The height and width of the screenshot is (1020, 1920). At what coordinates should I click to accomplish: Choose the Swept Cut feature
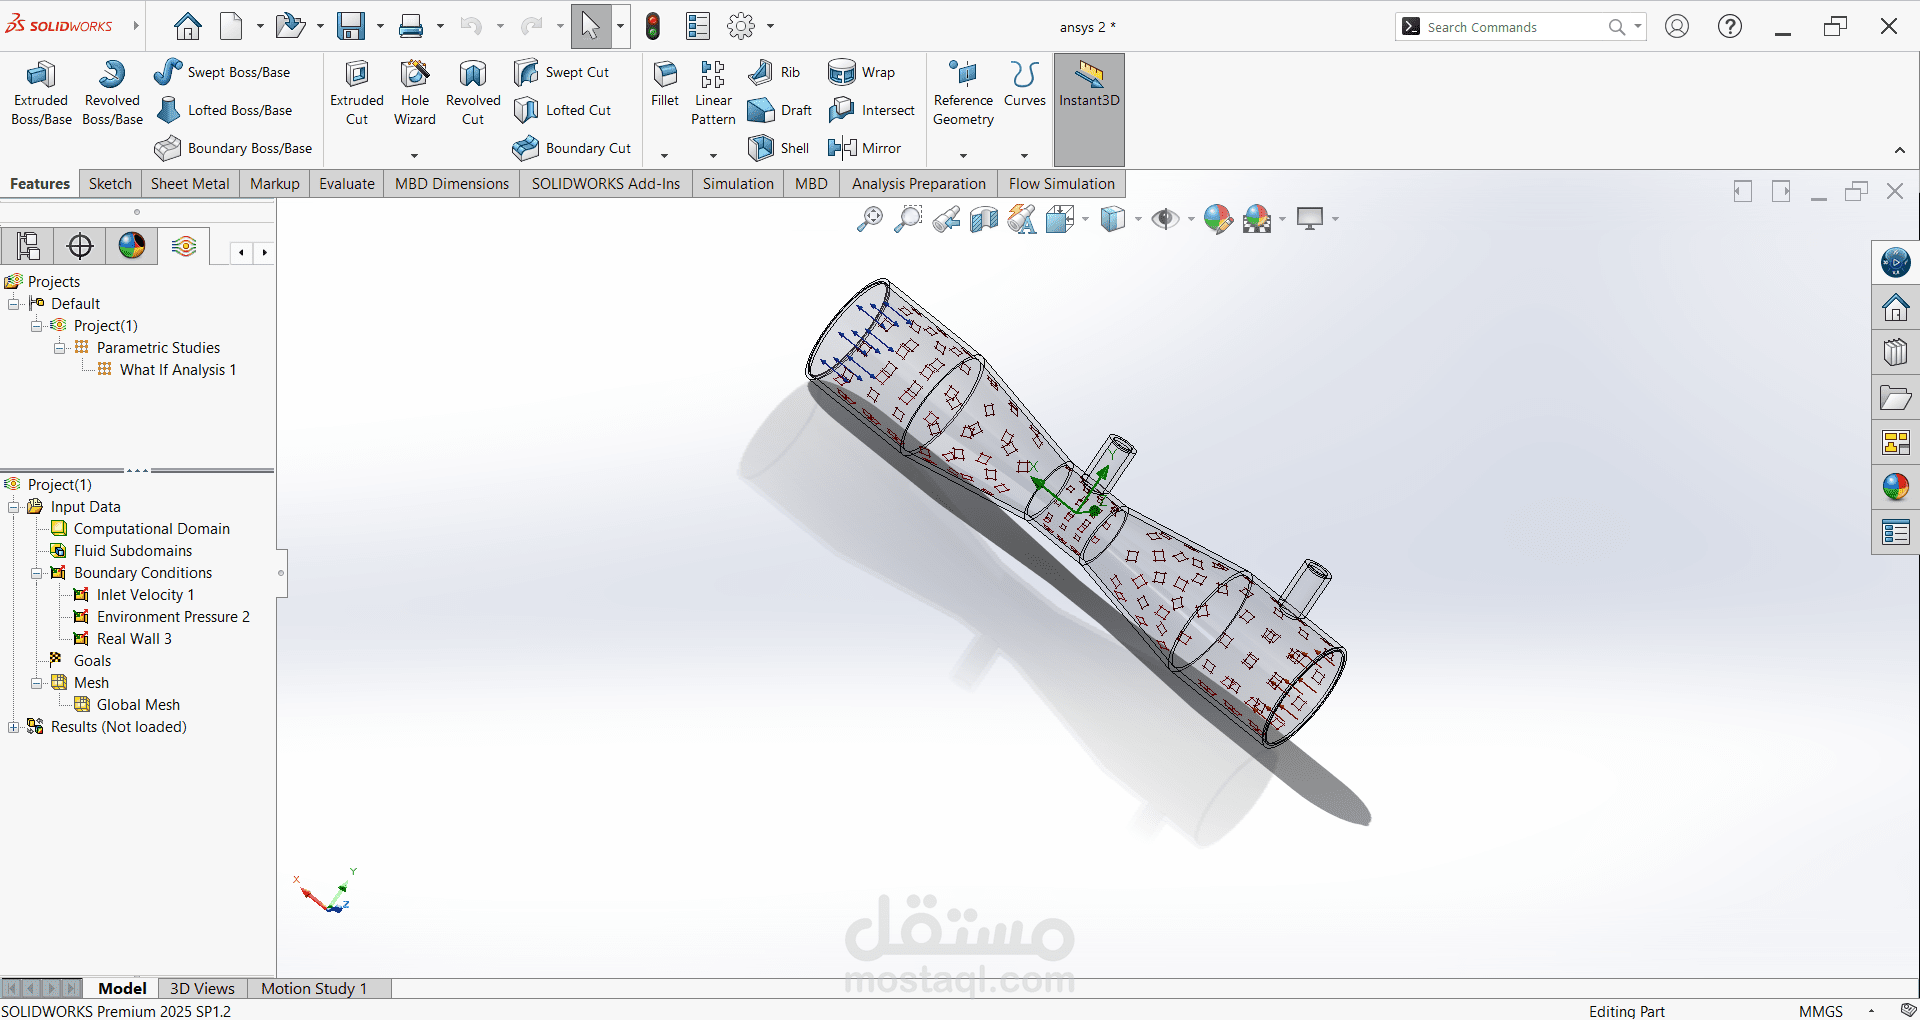pyautogui.click(x=561, y=72)
